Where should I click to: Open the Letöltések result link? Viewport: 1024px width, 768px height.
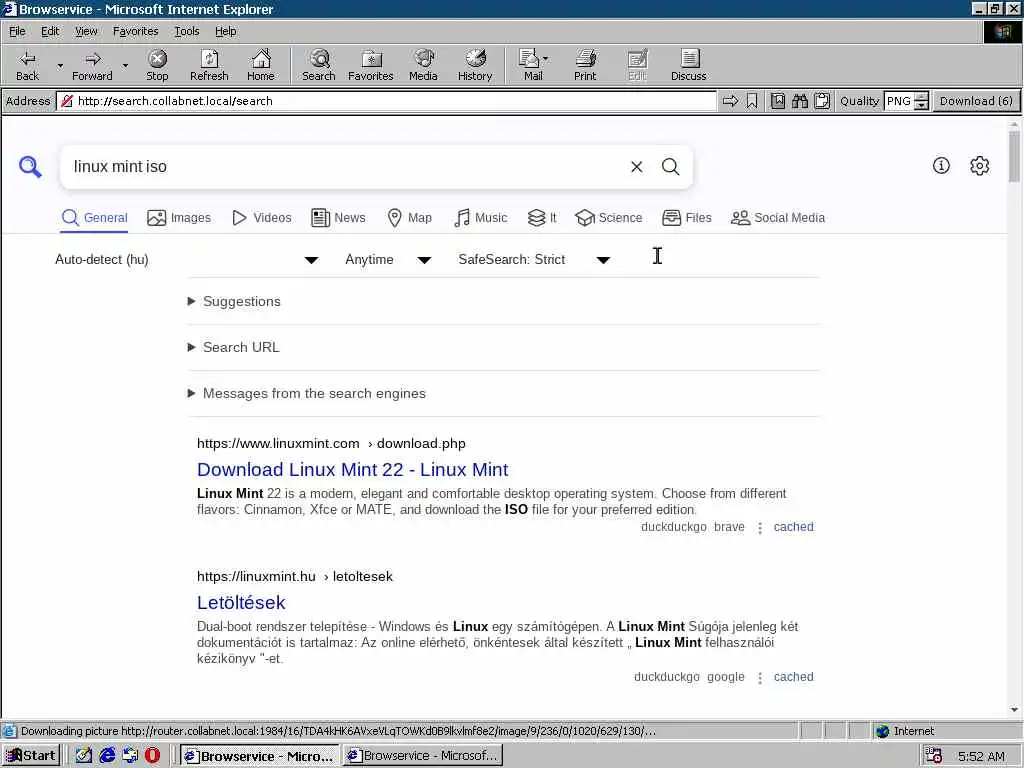click(x=241, y=602)
